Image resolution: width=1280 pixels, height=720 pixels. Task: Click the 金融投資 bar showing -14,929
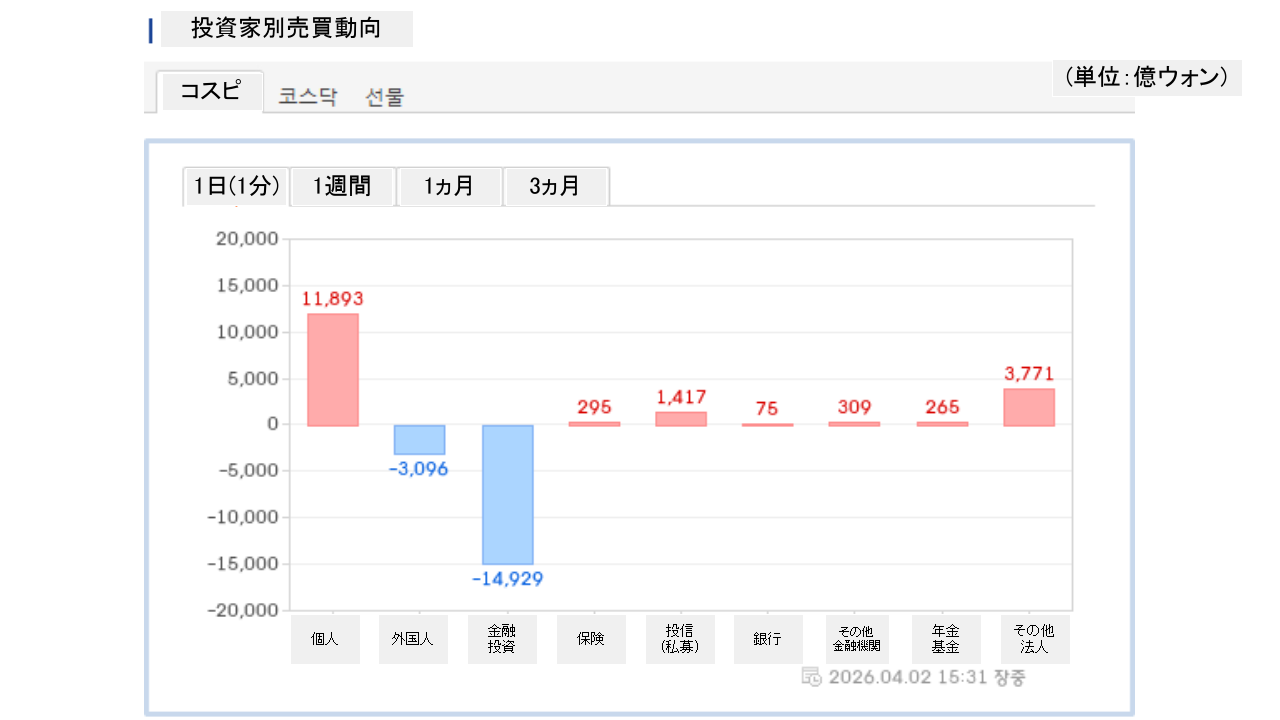pyautogui.click(x=508, y=494)
